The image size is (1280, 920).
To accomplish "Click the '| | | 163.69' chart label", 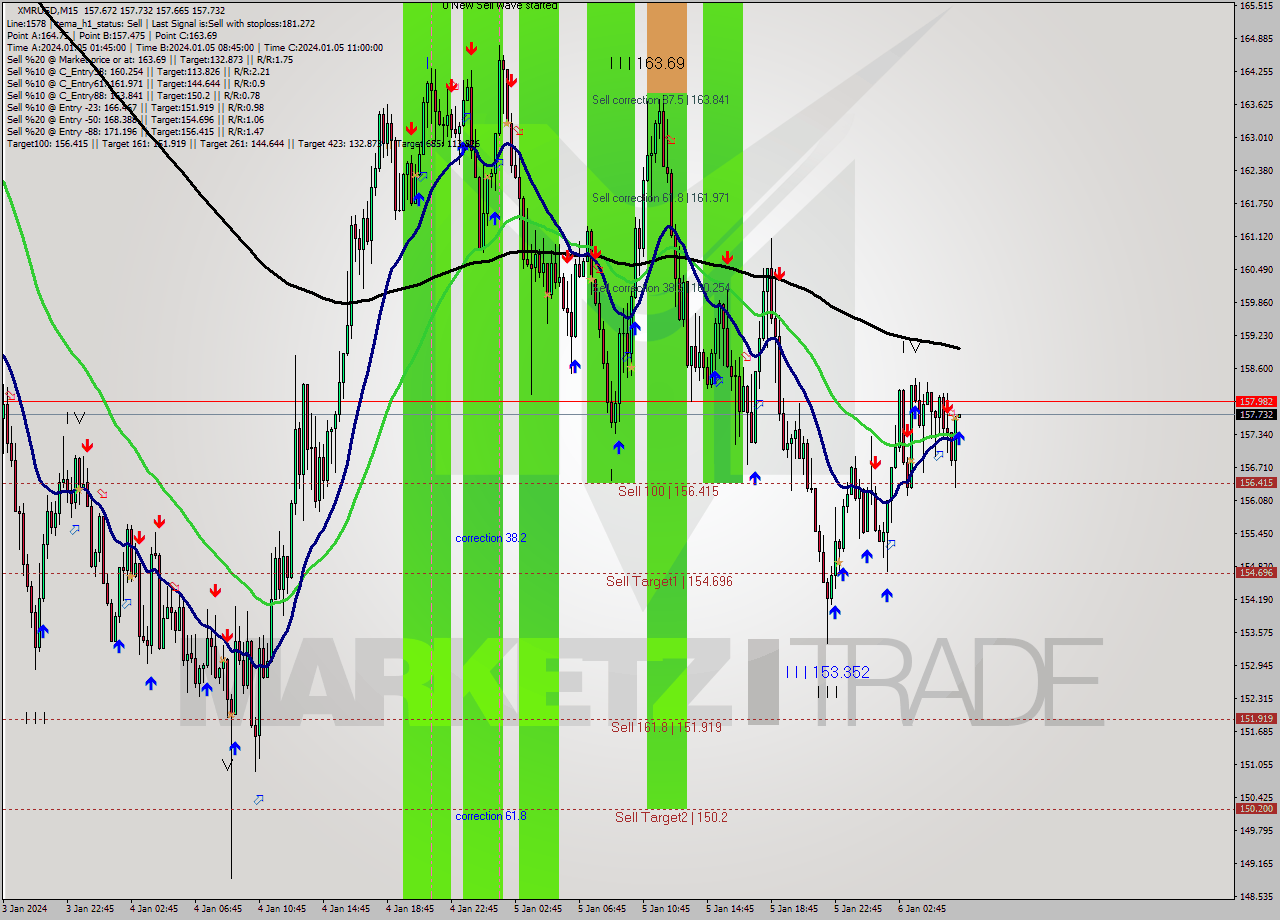I will [647, 63].
